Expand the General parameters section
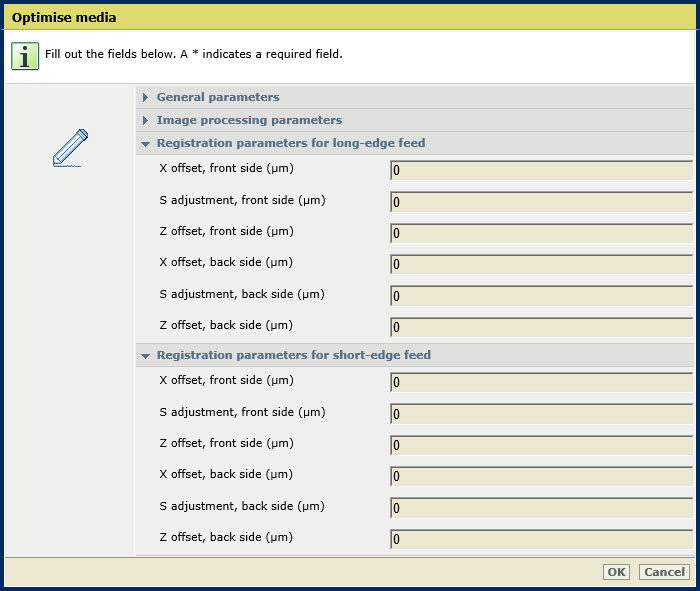The height and width of the screenshot is (591, 700). pos(218,97)
